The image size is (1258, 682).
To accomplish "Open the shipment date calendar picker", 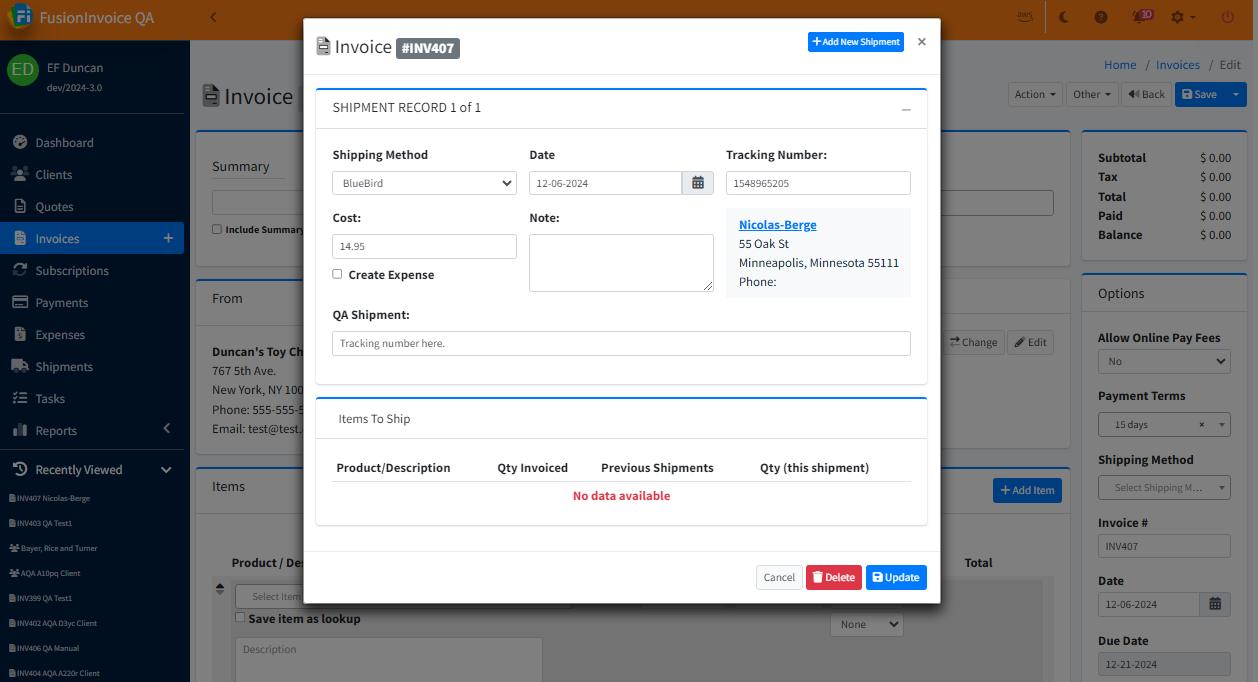I will tap(698, 183).
